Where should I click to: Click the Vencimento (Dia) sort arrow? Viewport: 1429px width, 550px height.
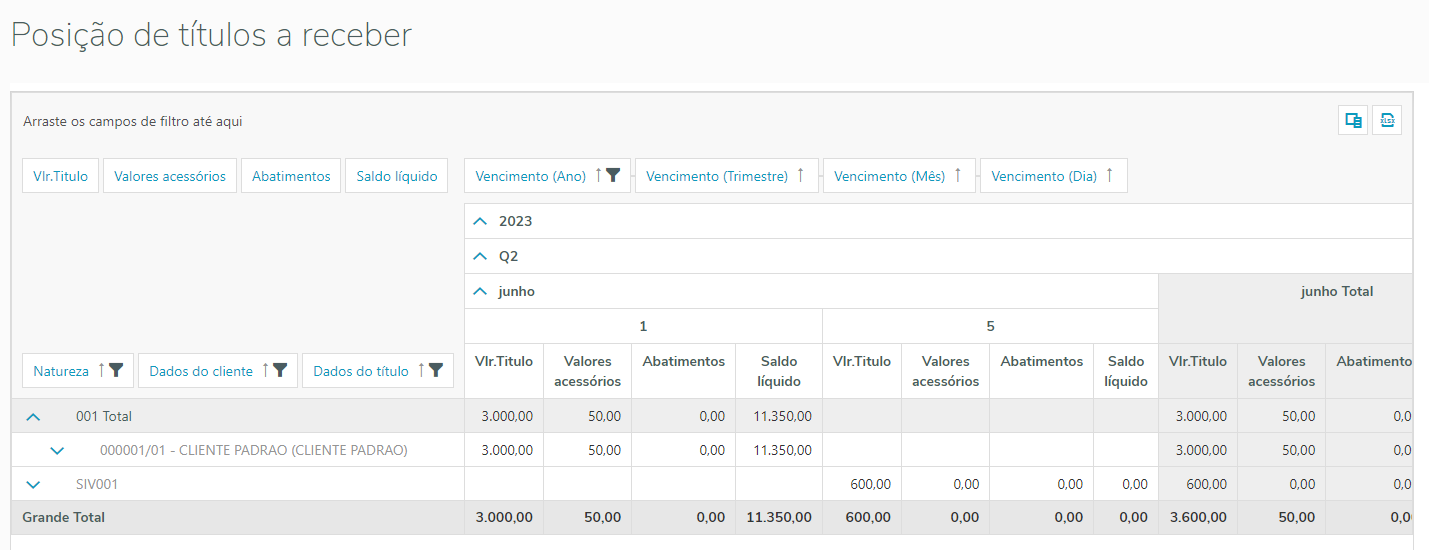click(1109, 176)
